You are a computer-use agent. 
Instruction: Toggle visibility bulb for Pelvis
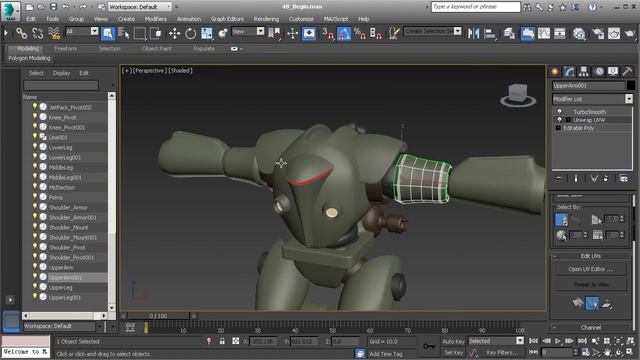tap(35, 197)
